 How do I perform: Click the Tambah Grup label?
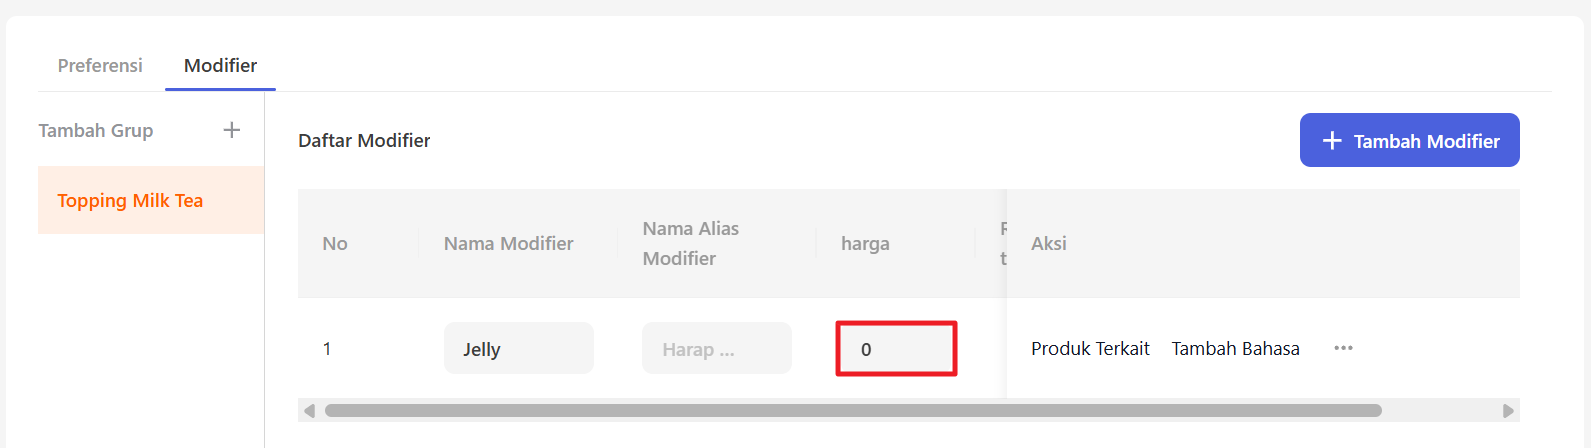pos(96,130)
